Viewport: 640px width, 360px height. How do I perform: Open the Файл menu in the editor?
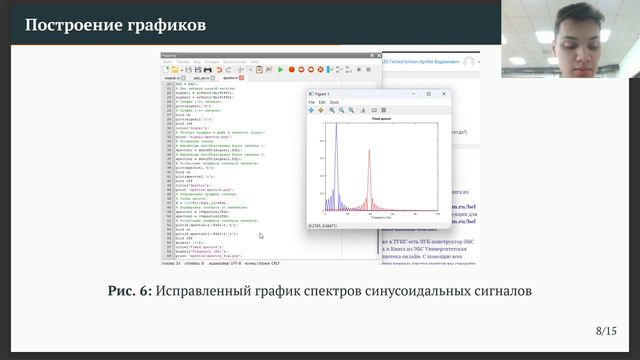pyautogui.click(x=167, y=62)
